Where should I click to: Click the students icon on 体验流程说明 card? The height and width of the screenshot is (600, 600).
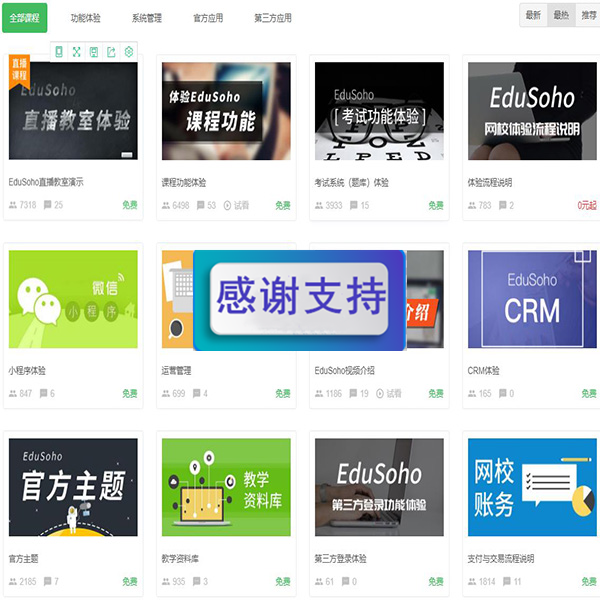[472, 206]
